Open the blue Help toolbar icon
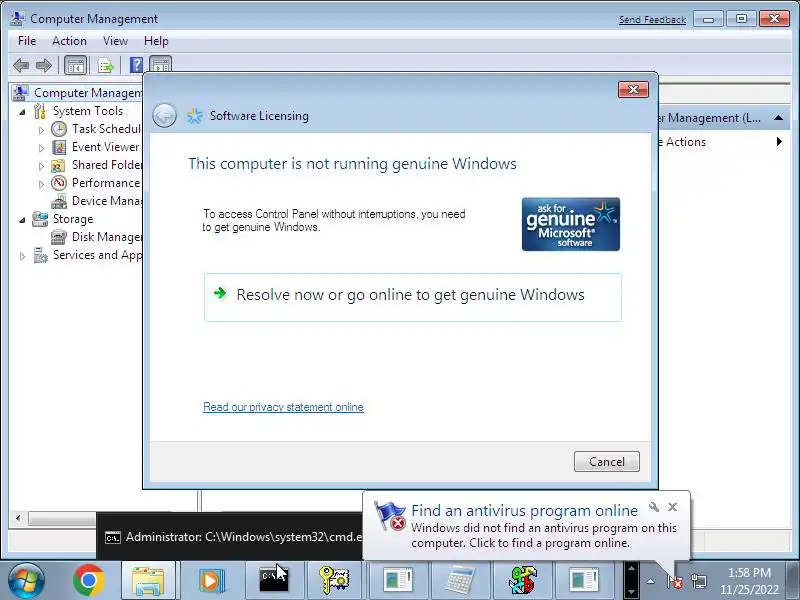Screen dimensions: 800x600 click(136, 65)
